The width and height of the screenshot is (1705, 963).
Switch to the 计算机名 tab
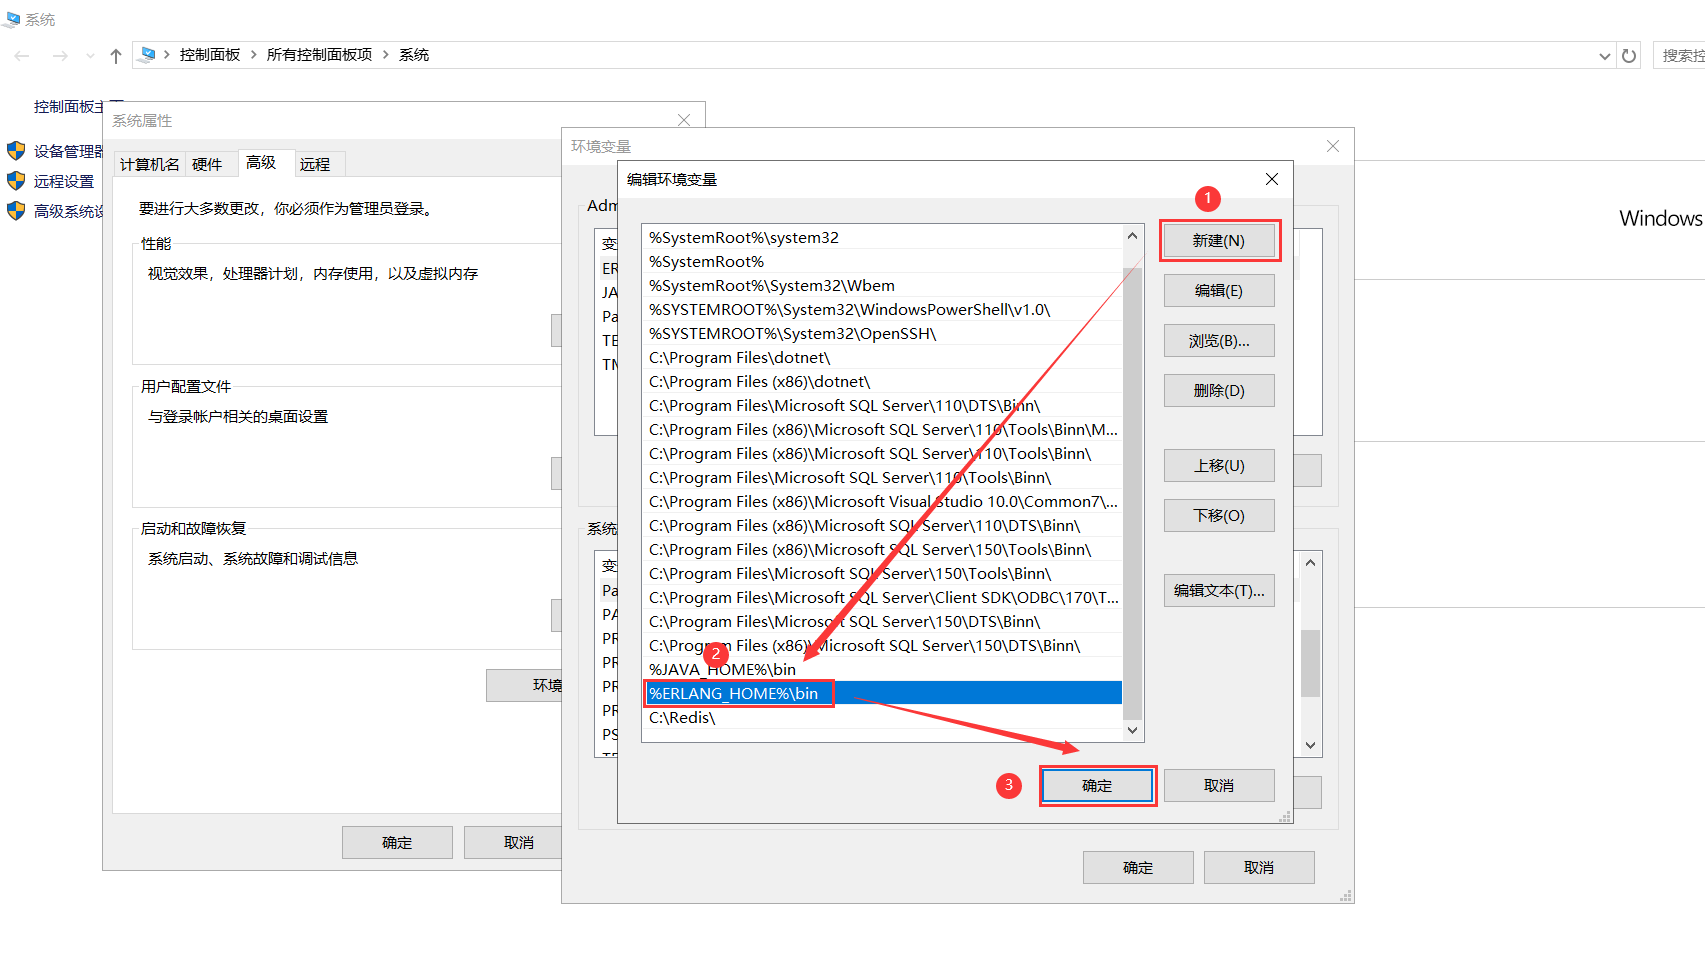click(150, 164)
